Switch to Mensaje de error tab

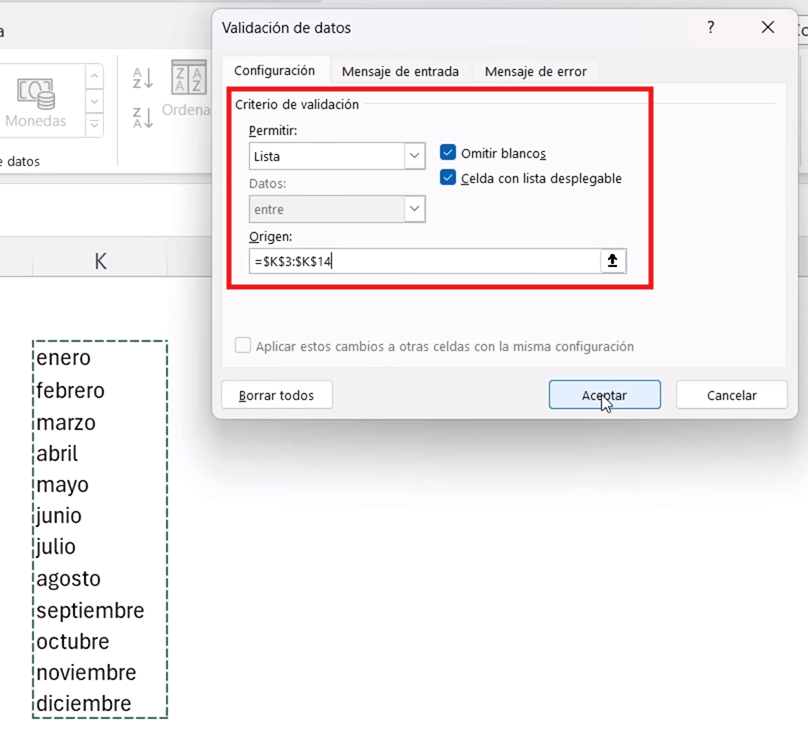click(535, 71)
